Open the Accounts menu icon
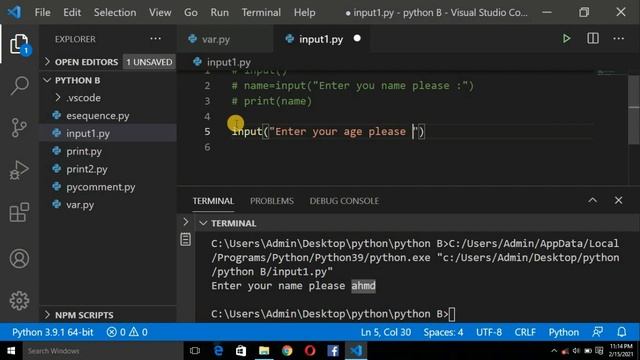 [19, 258]
